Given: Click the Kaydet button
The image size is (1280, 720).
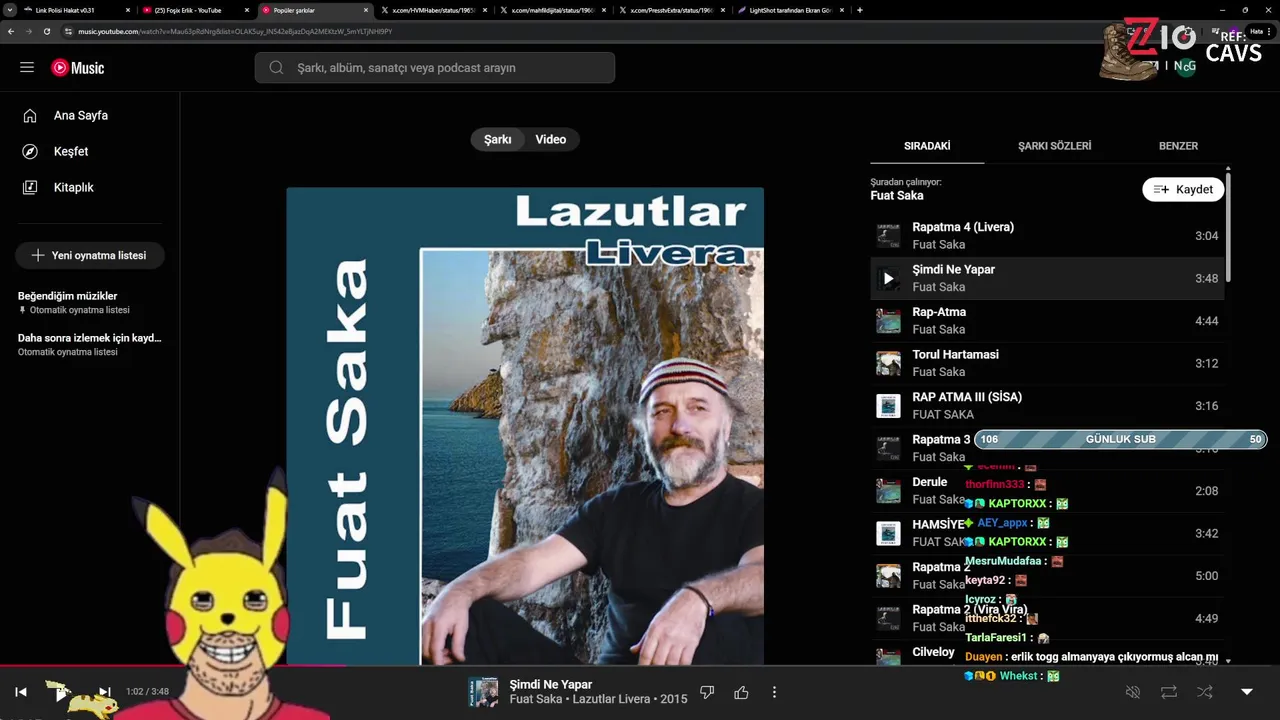Looking at the screenshot, I should point(1183,189).
